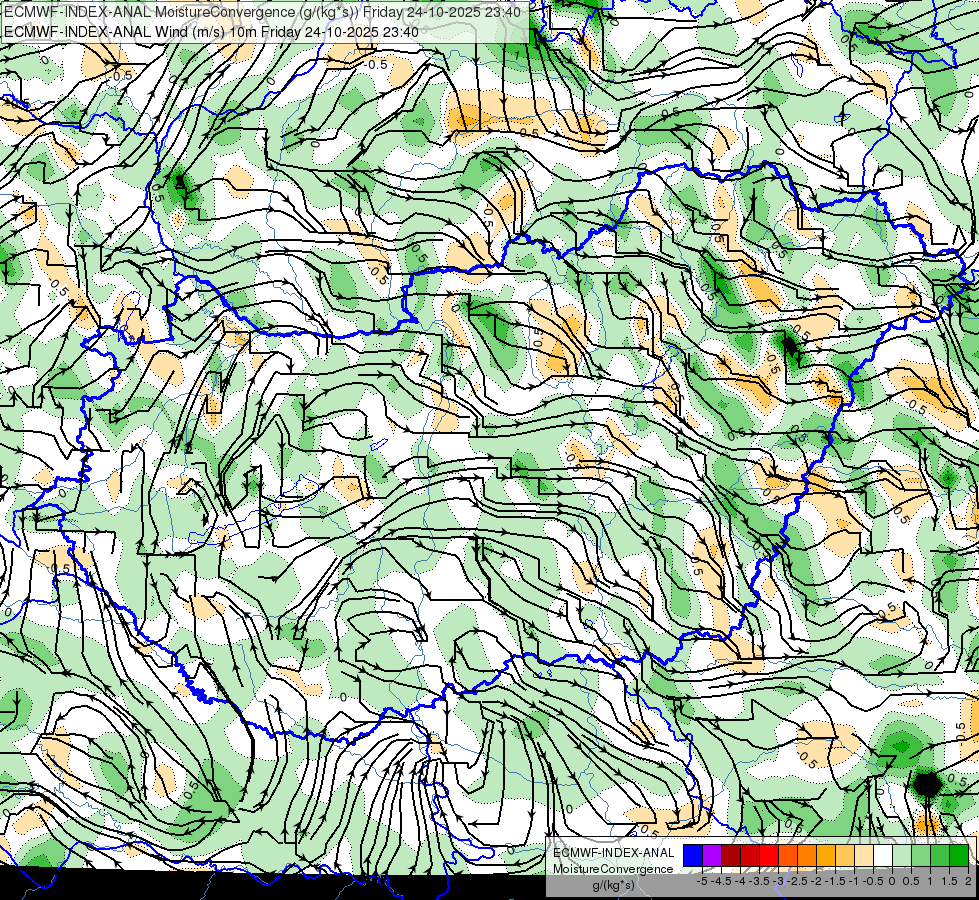The height and width of the screenshot is (900, 979).
Task: Select the -0.5 tick label under the legend swatches
Action: (x=873, y=881)
